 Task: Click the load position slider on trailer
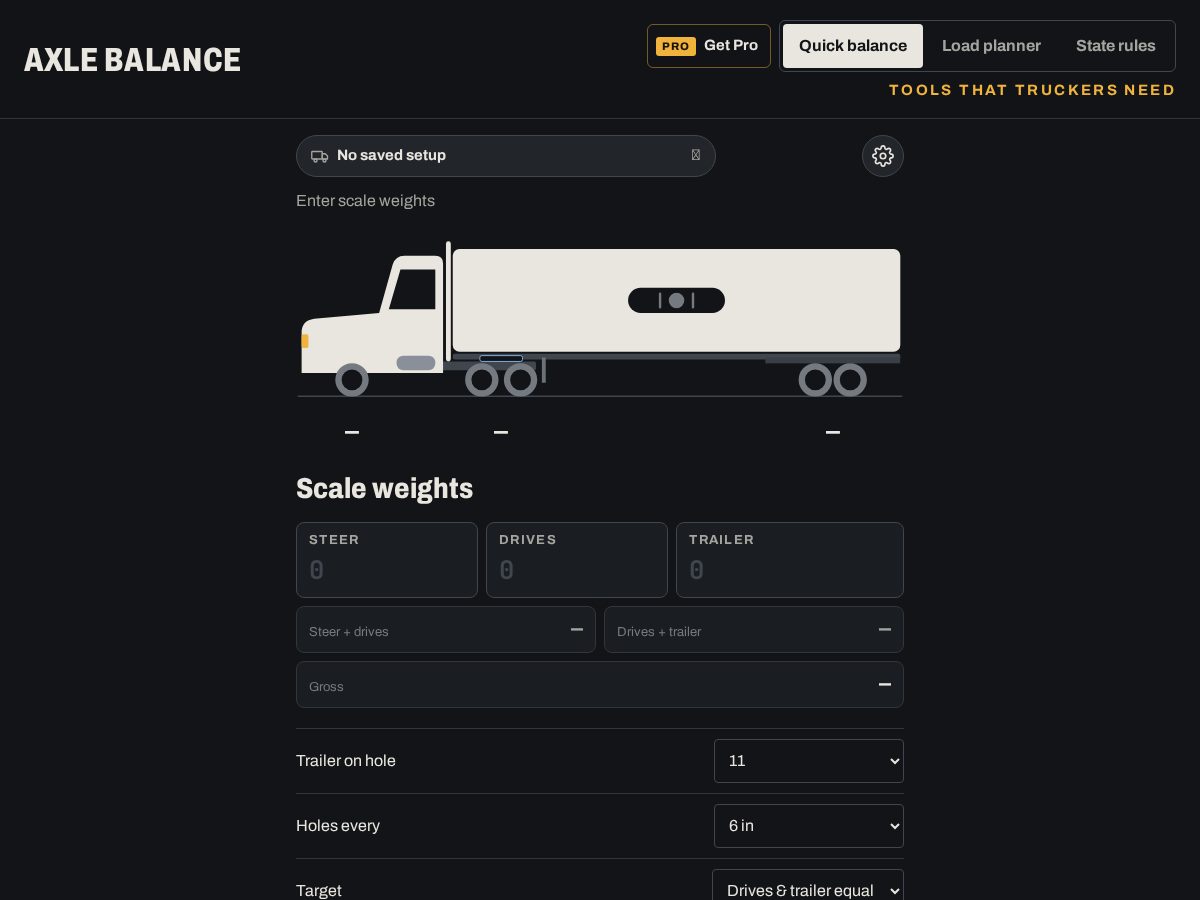[677, 300]
